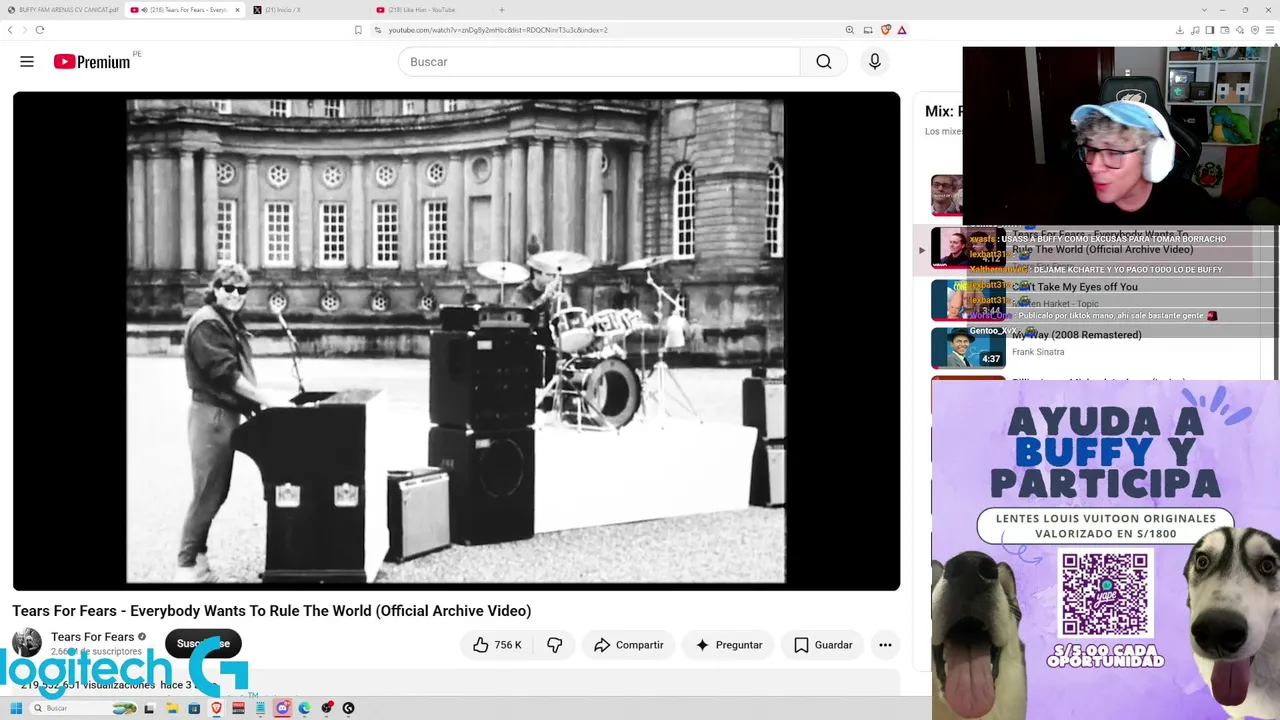Open the site settings icon beside the URL
Image resolution: width=1280 pixels, height=720 pixels.
(378, 30)
